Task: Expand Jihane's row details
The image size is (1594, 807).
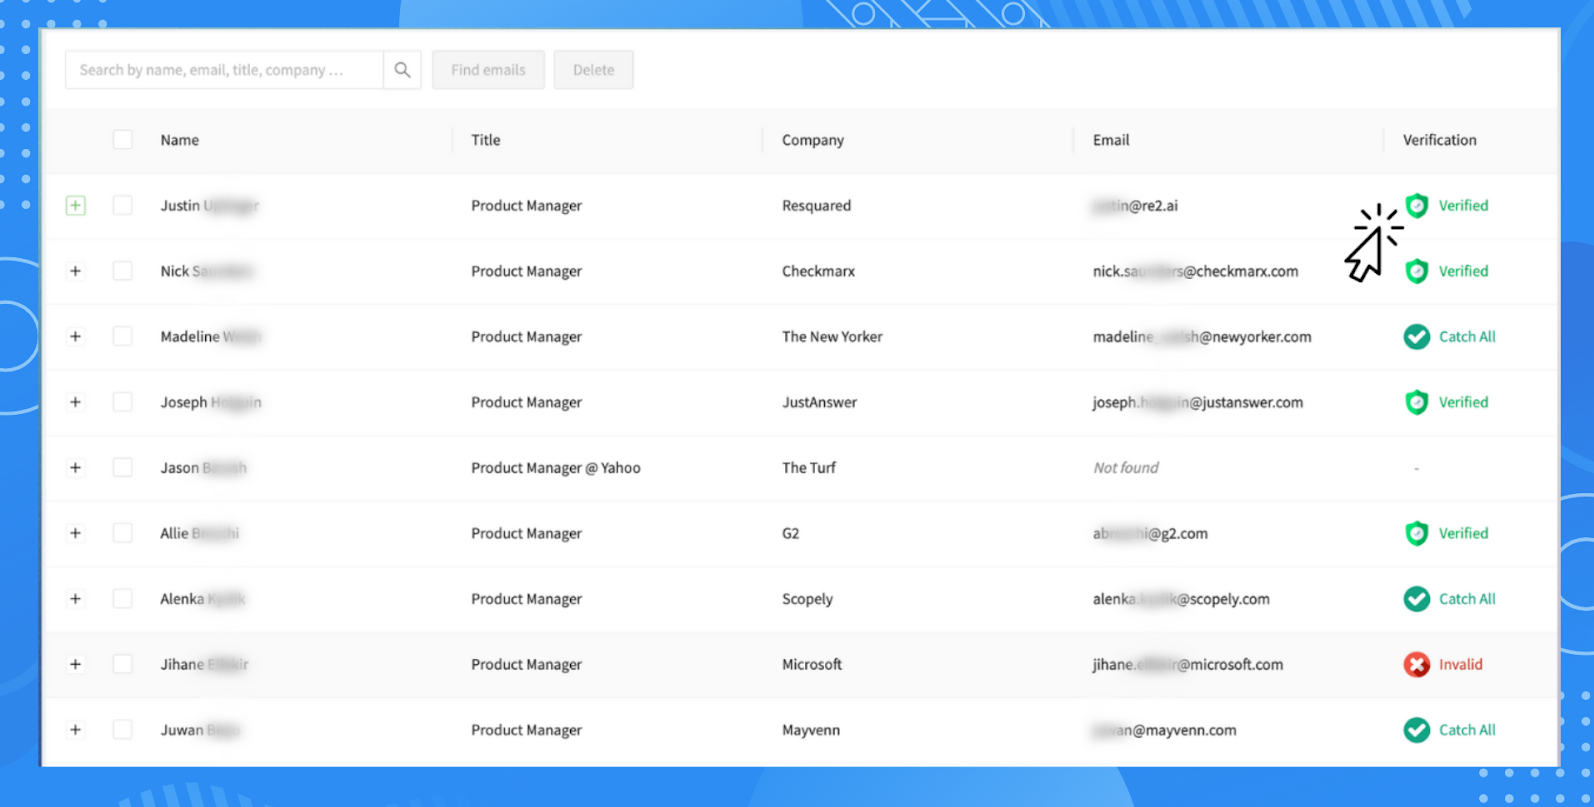Action: pyautogui.click(x=75, y=664)
